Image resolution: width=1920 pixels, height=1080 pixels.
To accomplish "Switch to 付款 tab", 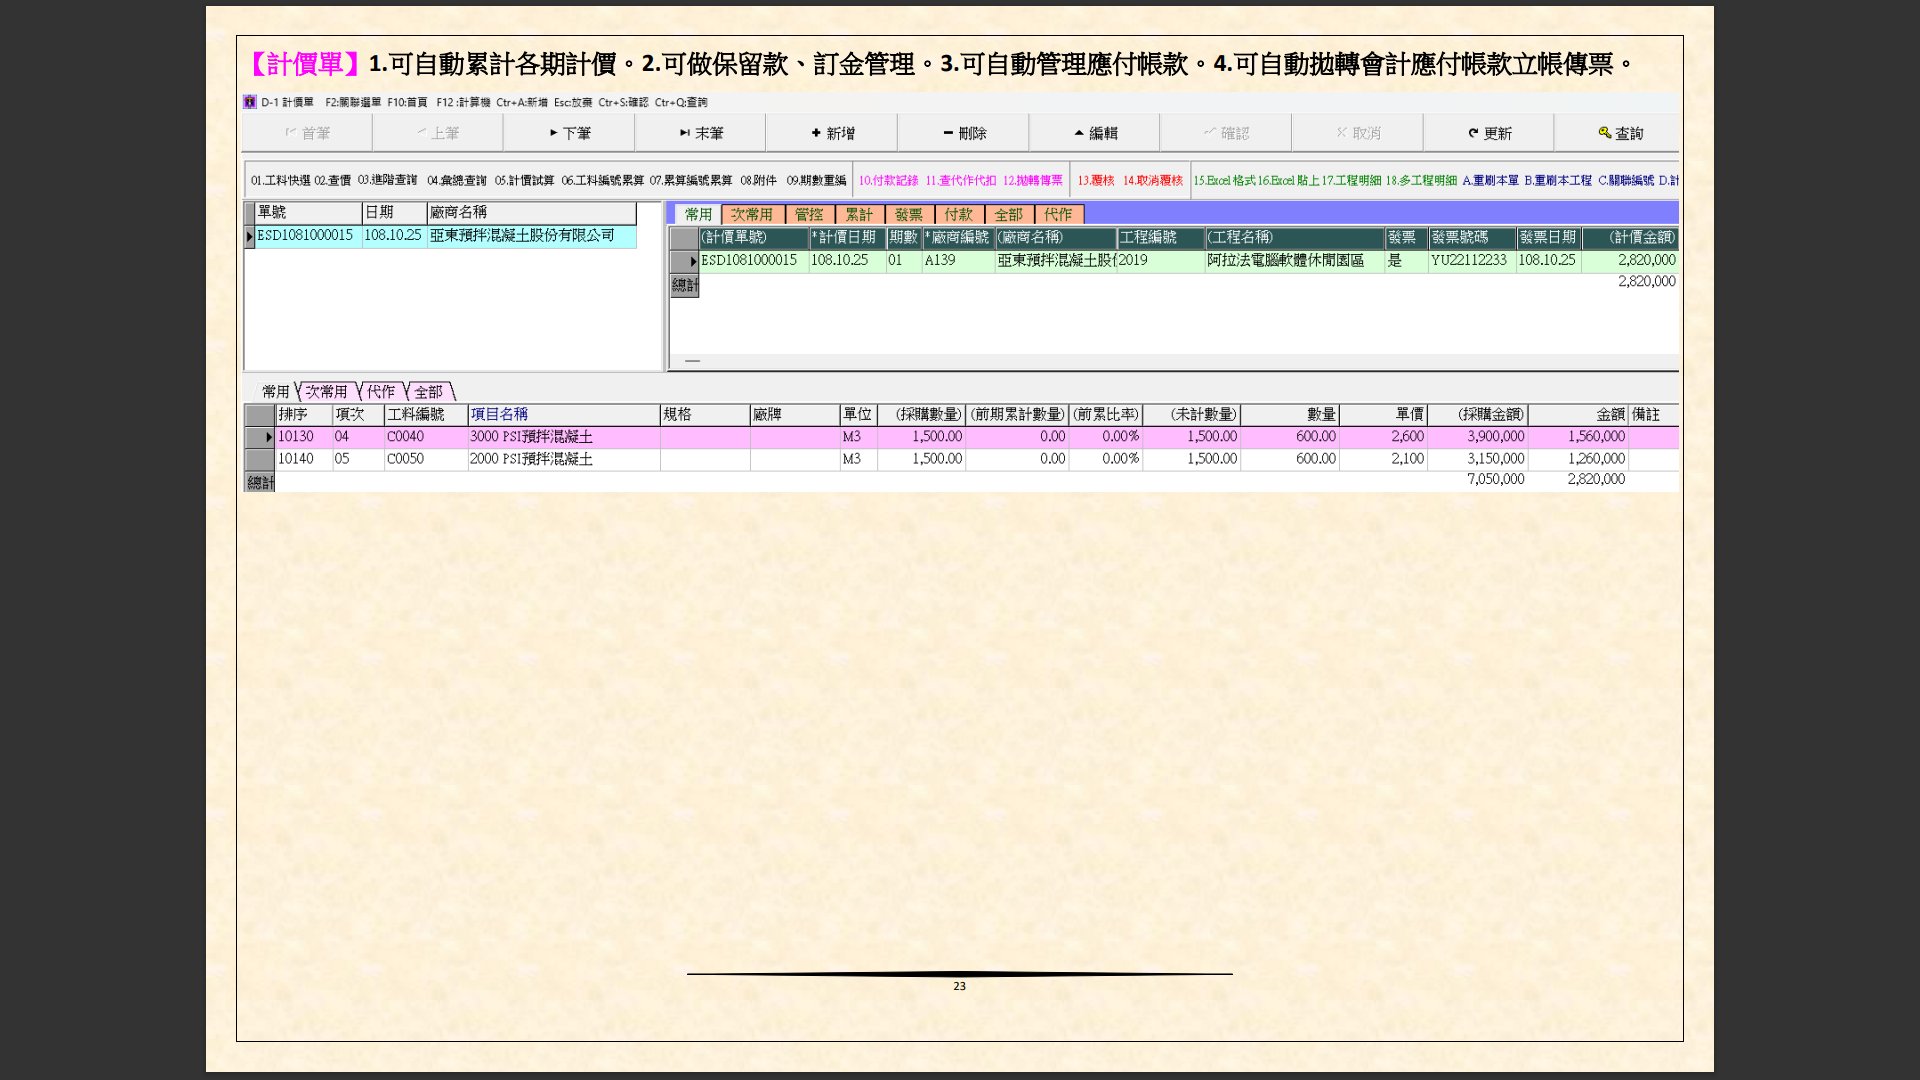I will click(959, 215).
